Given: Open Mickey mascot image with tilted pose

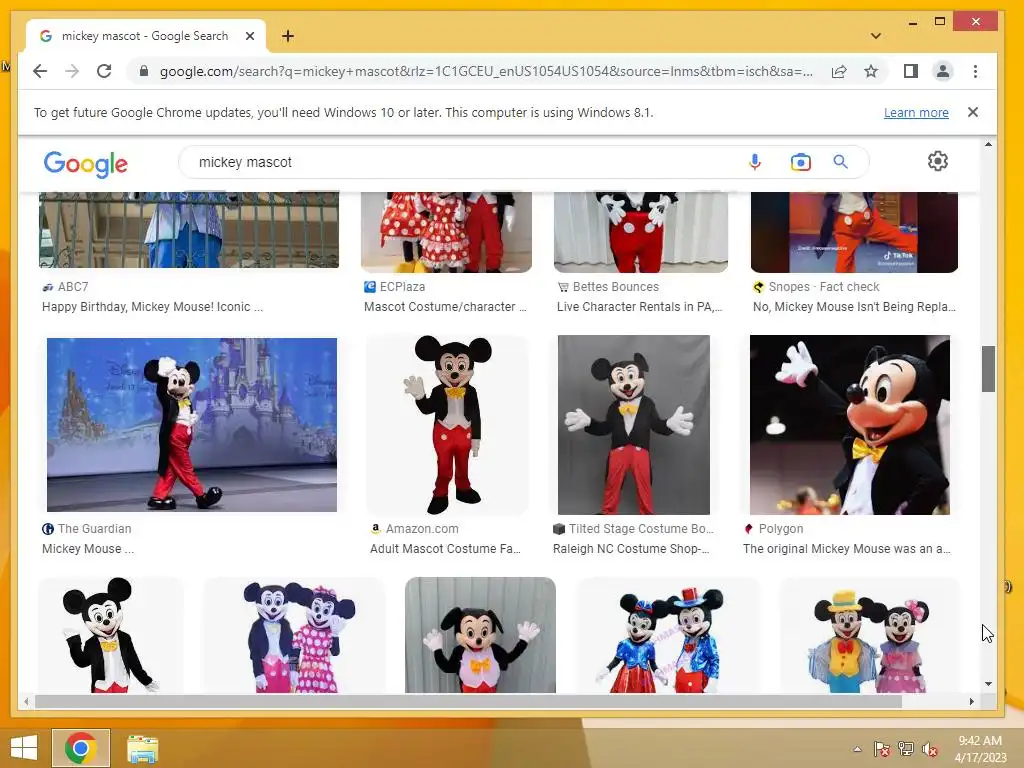Looking at the screenshot, I should pyautogui.click(x=110, y=635).
